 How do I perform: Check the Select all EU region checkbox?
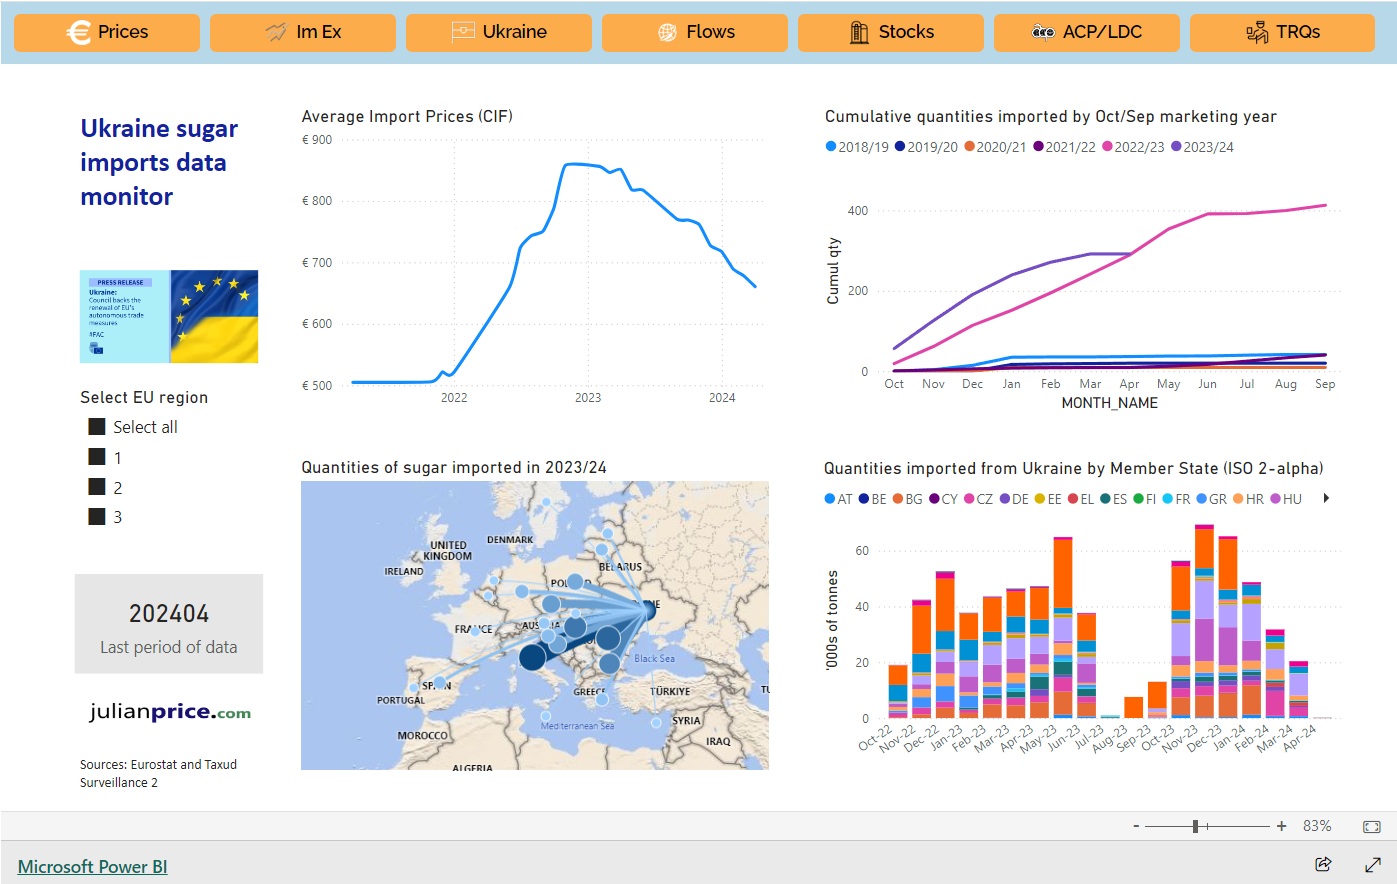pyautogui.click(x=96, y=426)
